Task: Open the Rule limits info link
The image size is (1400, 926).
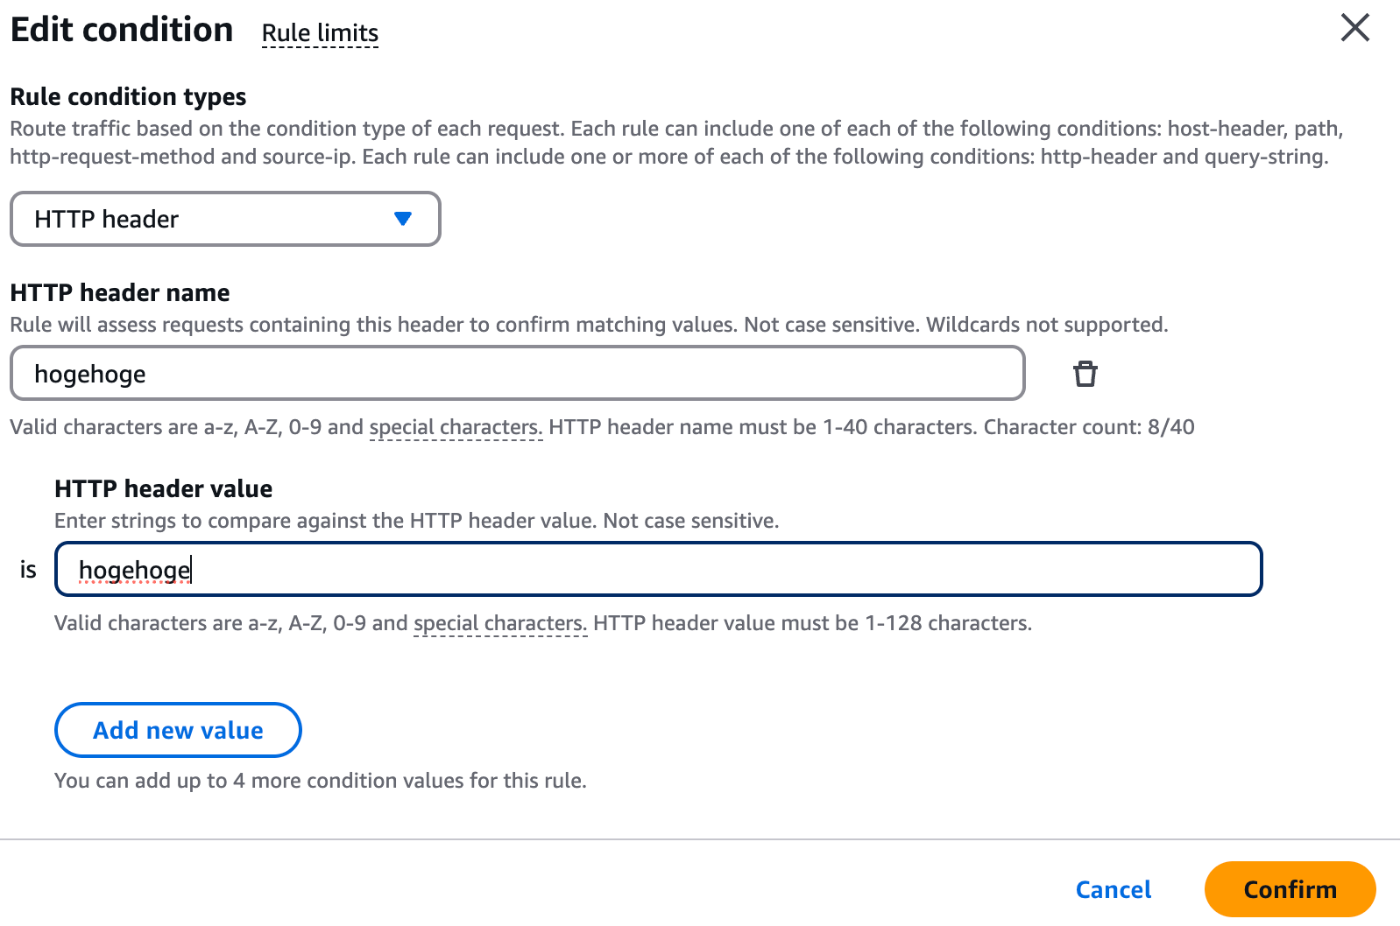Action: click(x=320, y=33)
